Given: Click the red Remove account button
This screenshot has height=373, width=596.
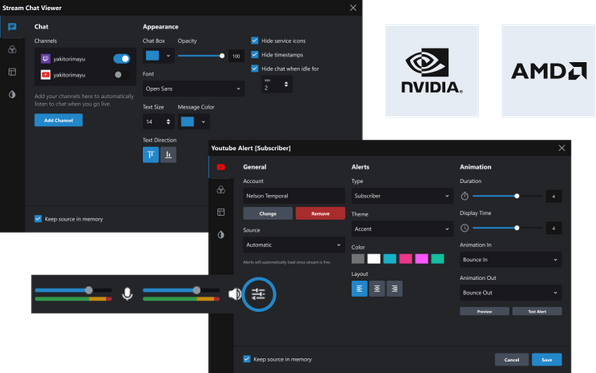Looking at the screenshot, I should [x=320, y=214].
